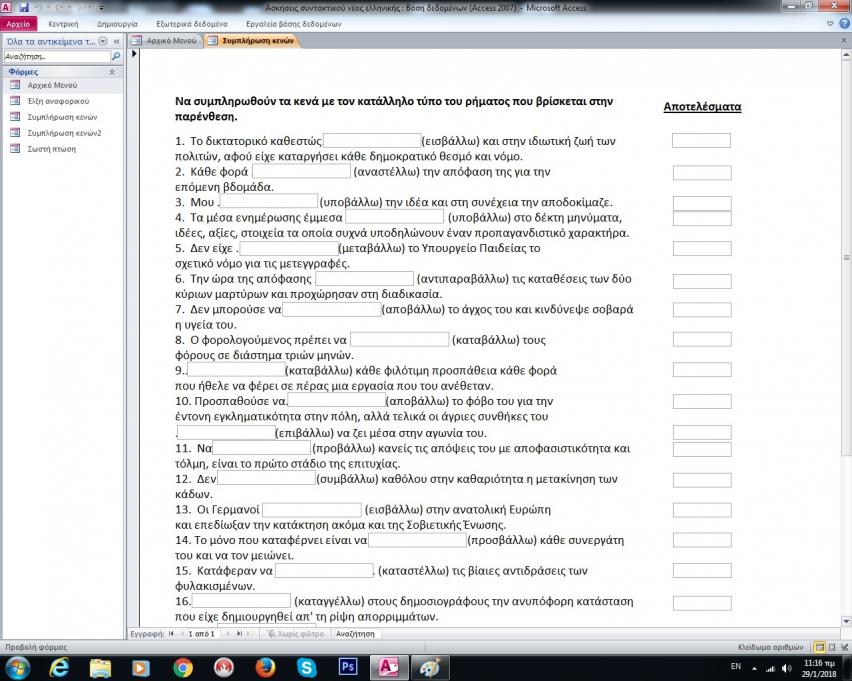Screen dimensions: 852x681
Task: Click the Save icon in the quick access toolbar
Action: tap(23, 8)
